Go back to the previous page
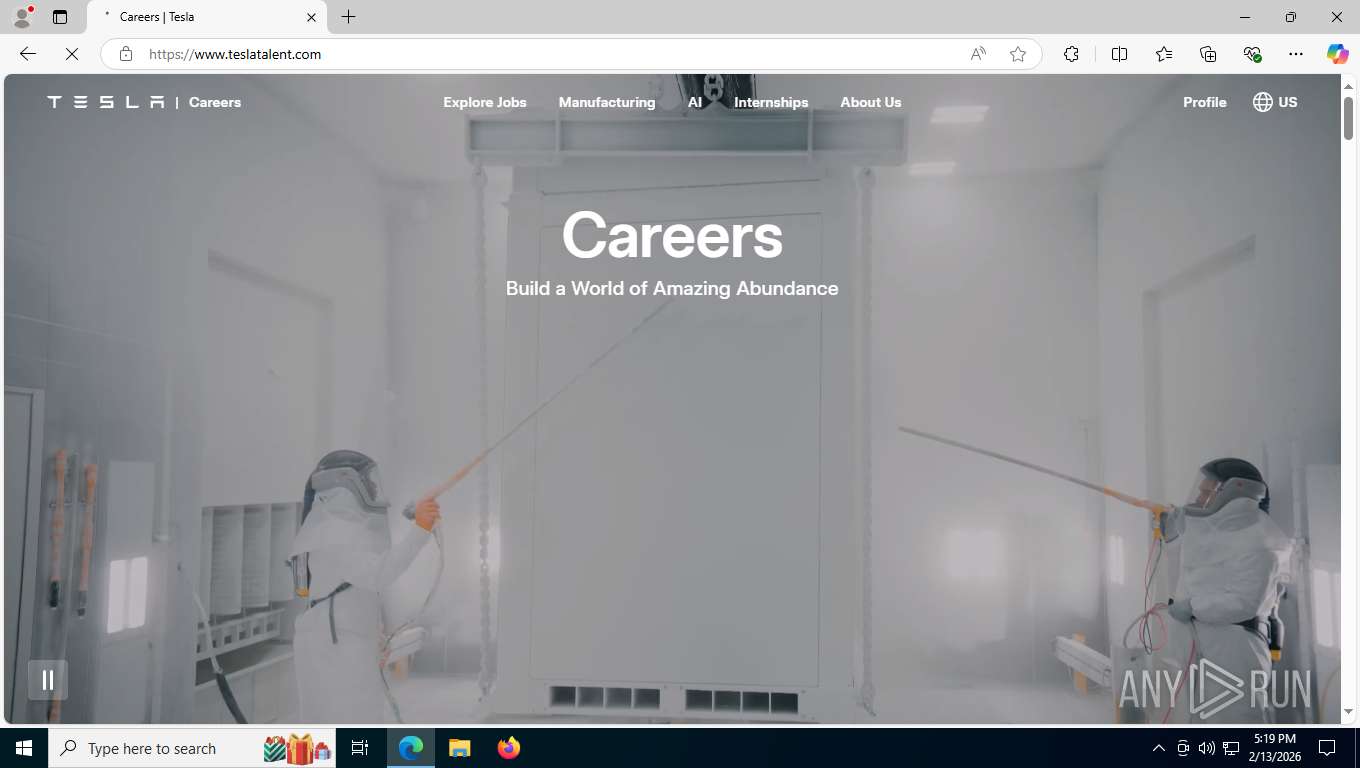The image size is (1360, 768). coord(28,54)
